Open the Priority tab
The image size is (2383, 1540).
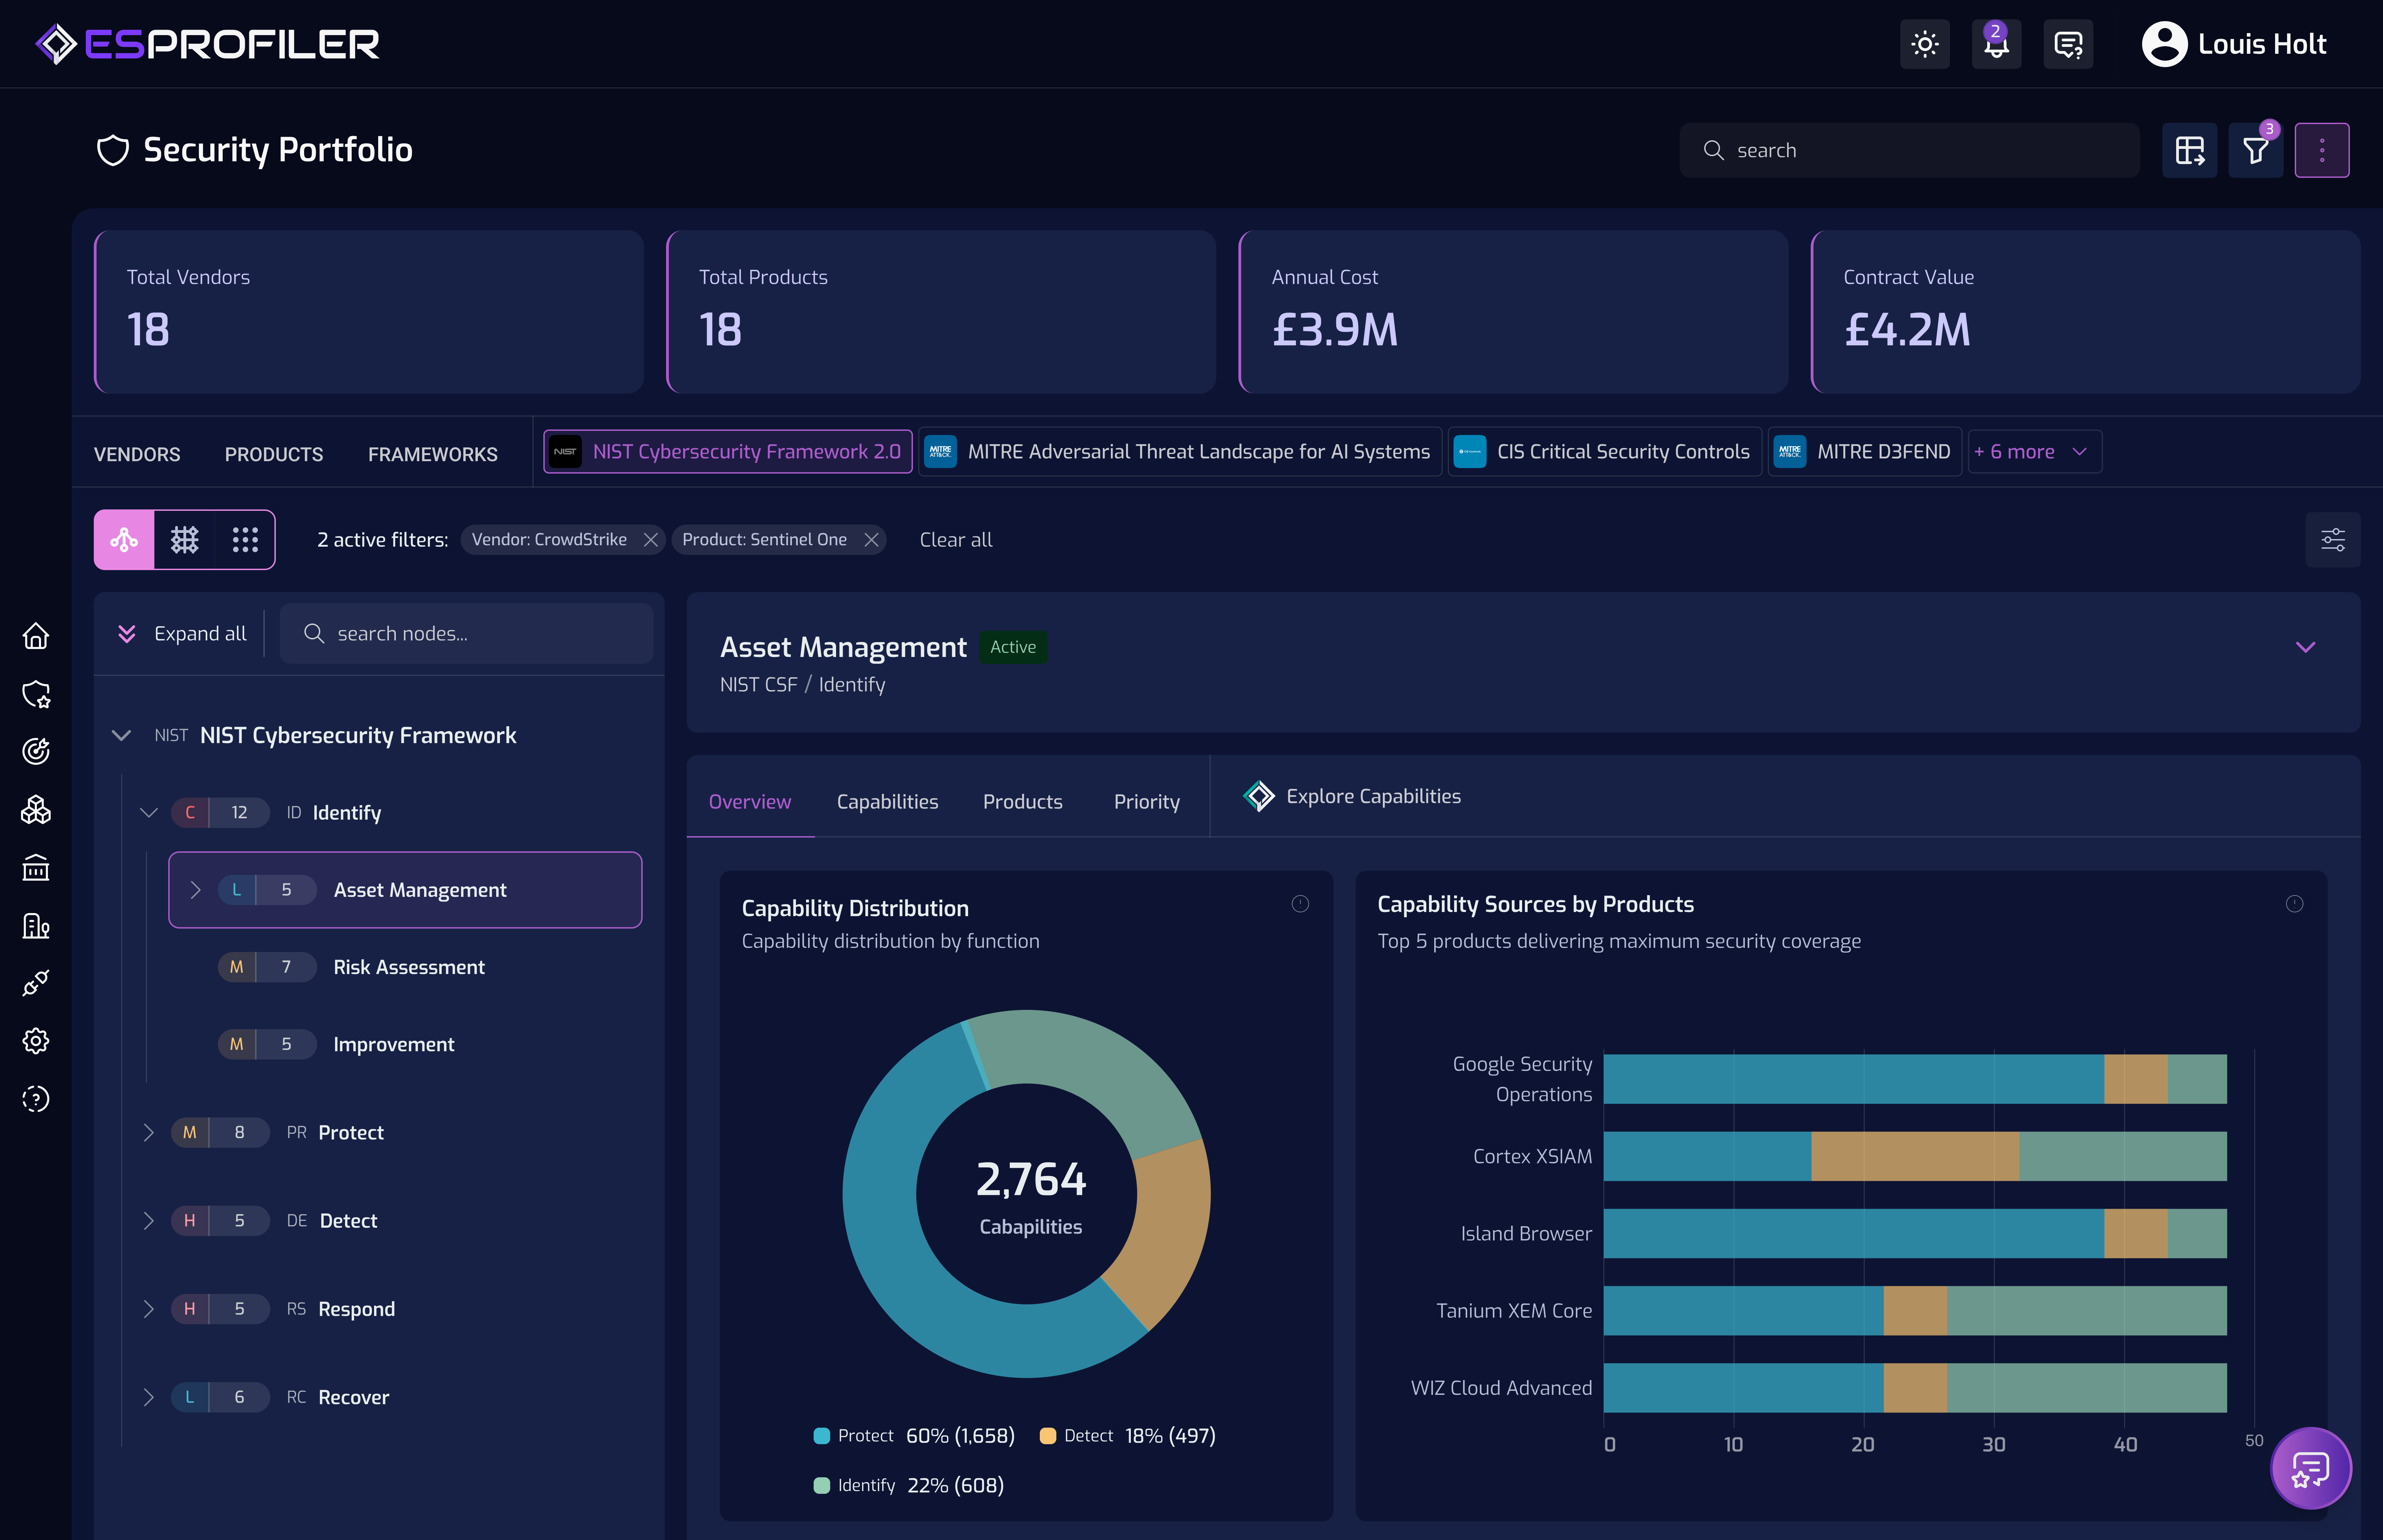click(x=1147, y=802)
